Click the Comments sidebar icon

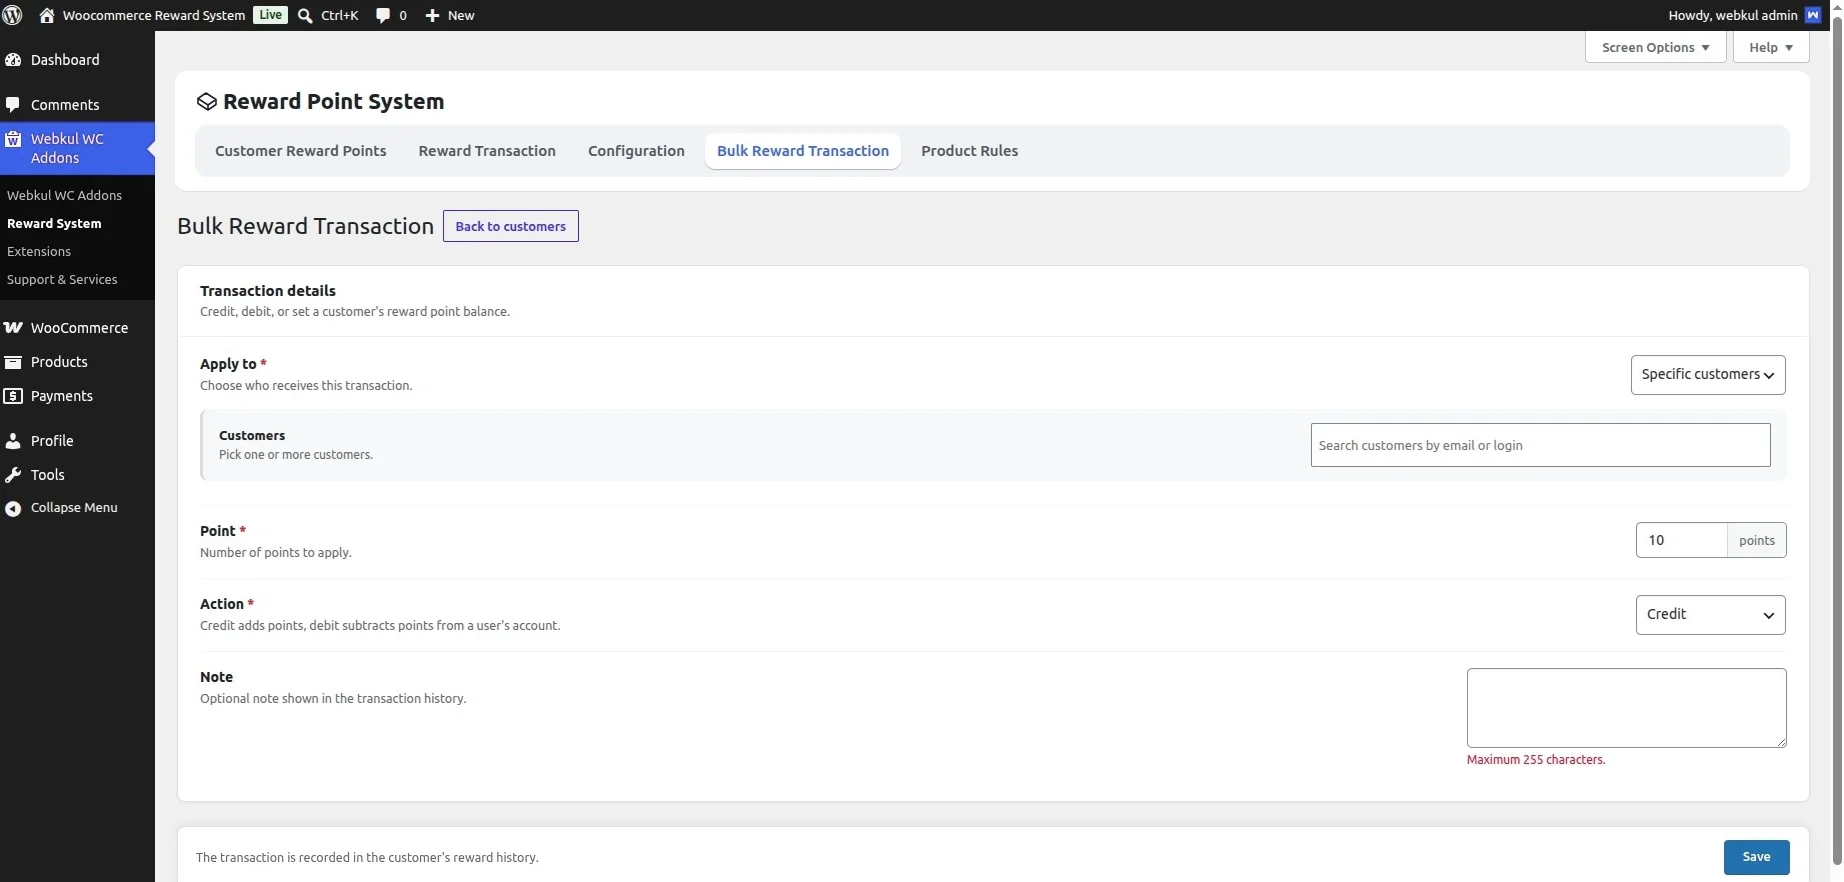coord(13,105)
